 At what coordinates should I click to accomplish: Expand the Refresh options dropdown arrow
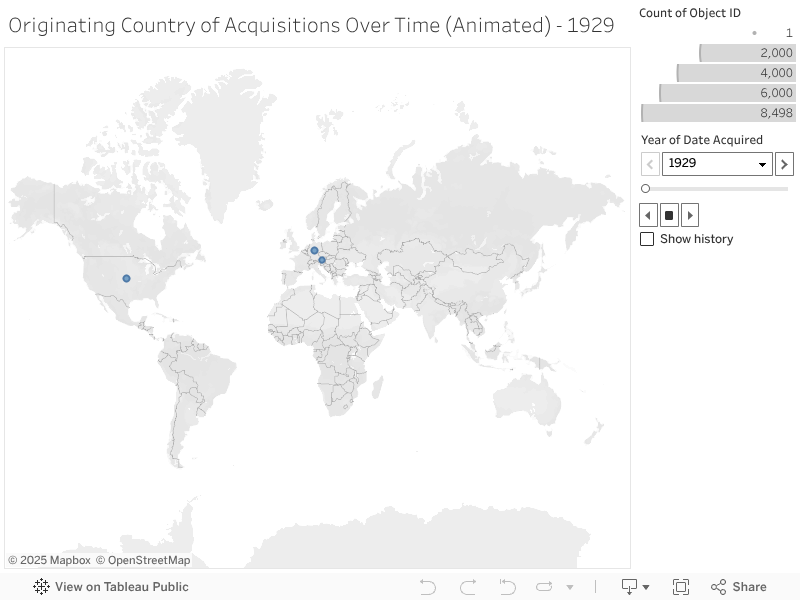570,587
